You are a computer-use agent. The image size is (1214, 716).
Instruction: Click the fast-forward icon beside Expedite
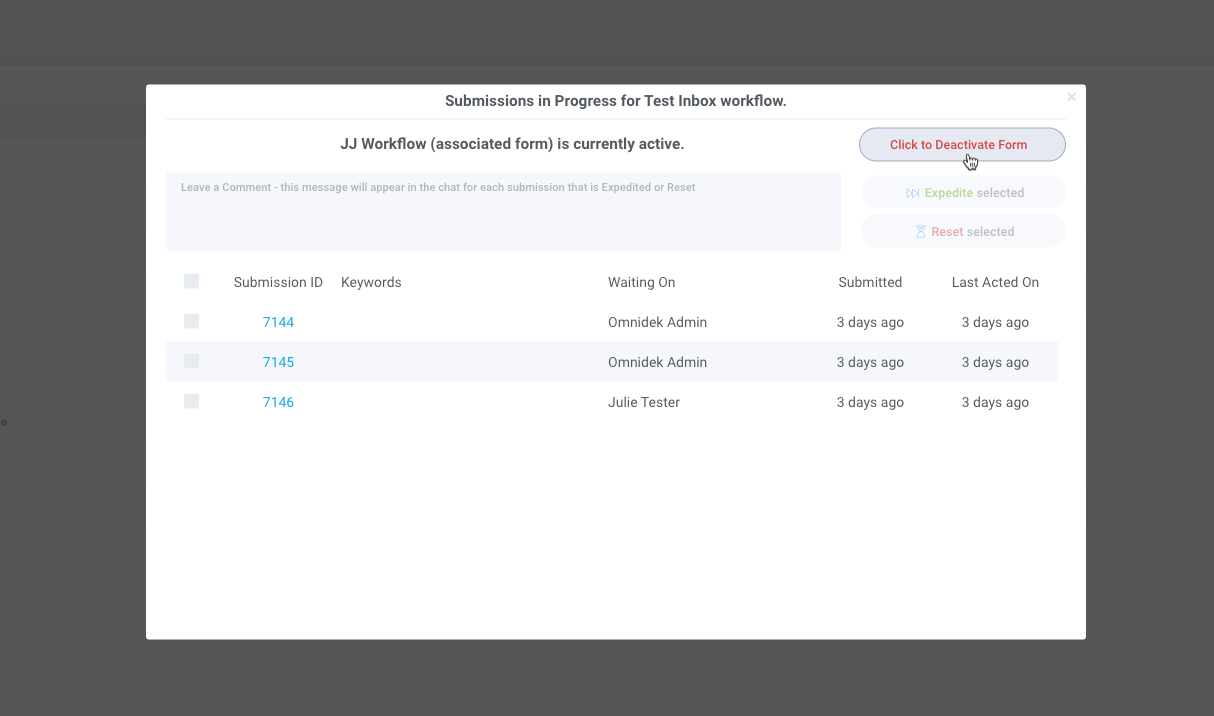(x=912, y=193)
